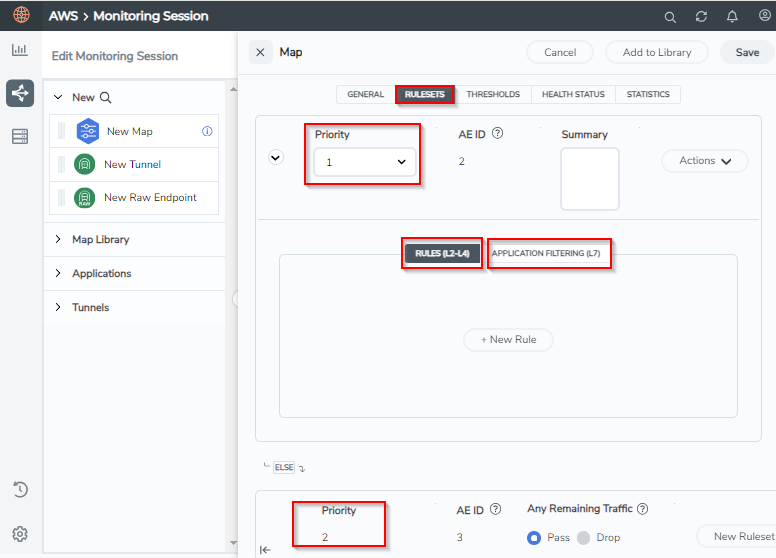Screen dimensions: 776x558
Task: Open the settings gear sidebar icon
Action: pos(20,534)
